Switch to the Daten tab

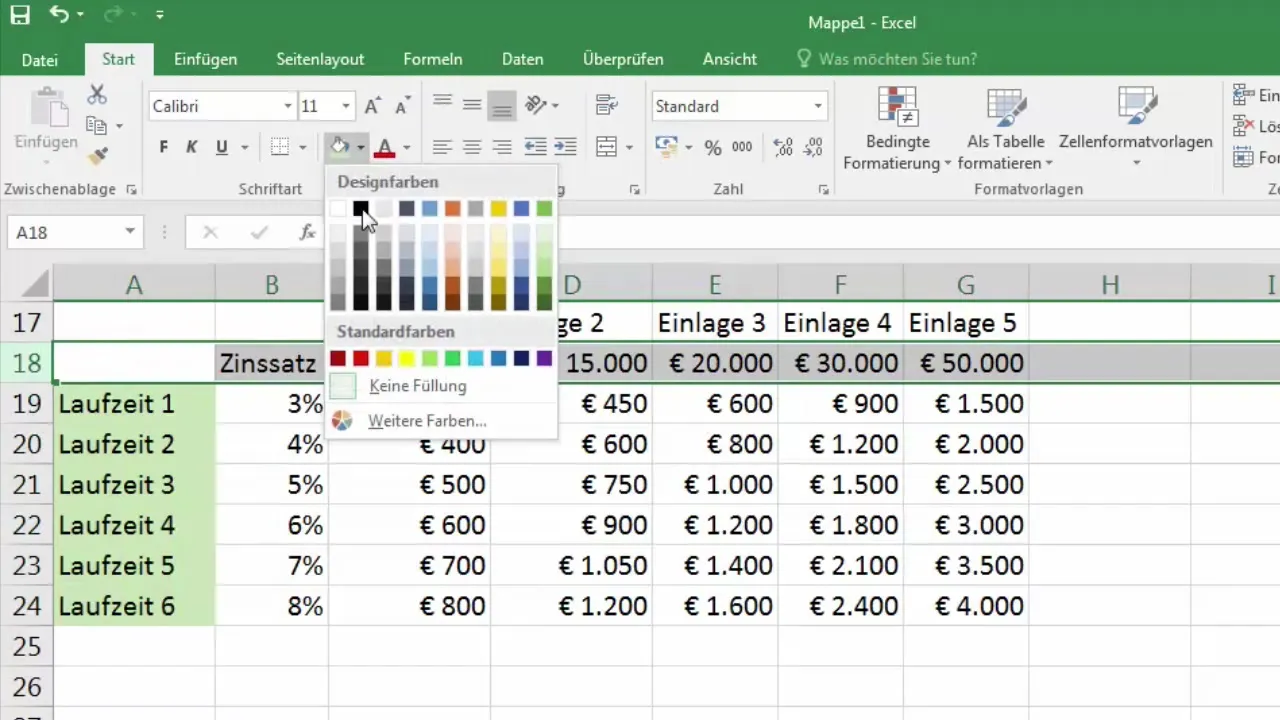(523, 60)
